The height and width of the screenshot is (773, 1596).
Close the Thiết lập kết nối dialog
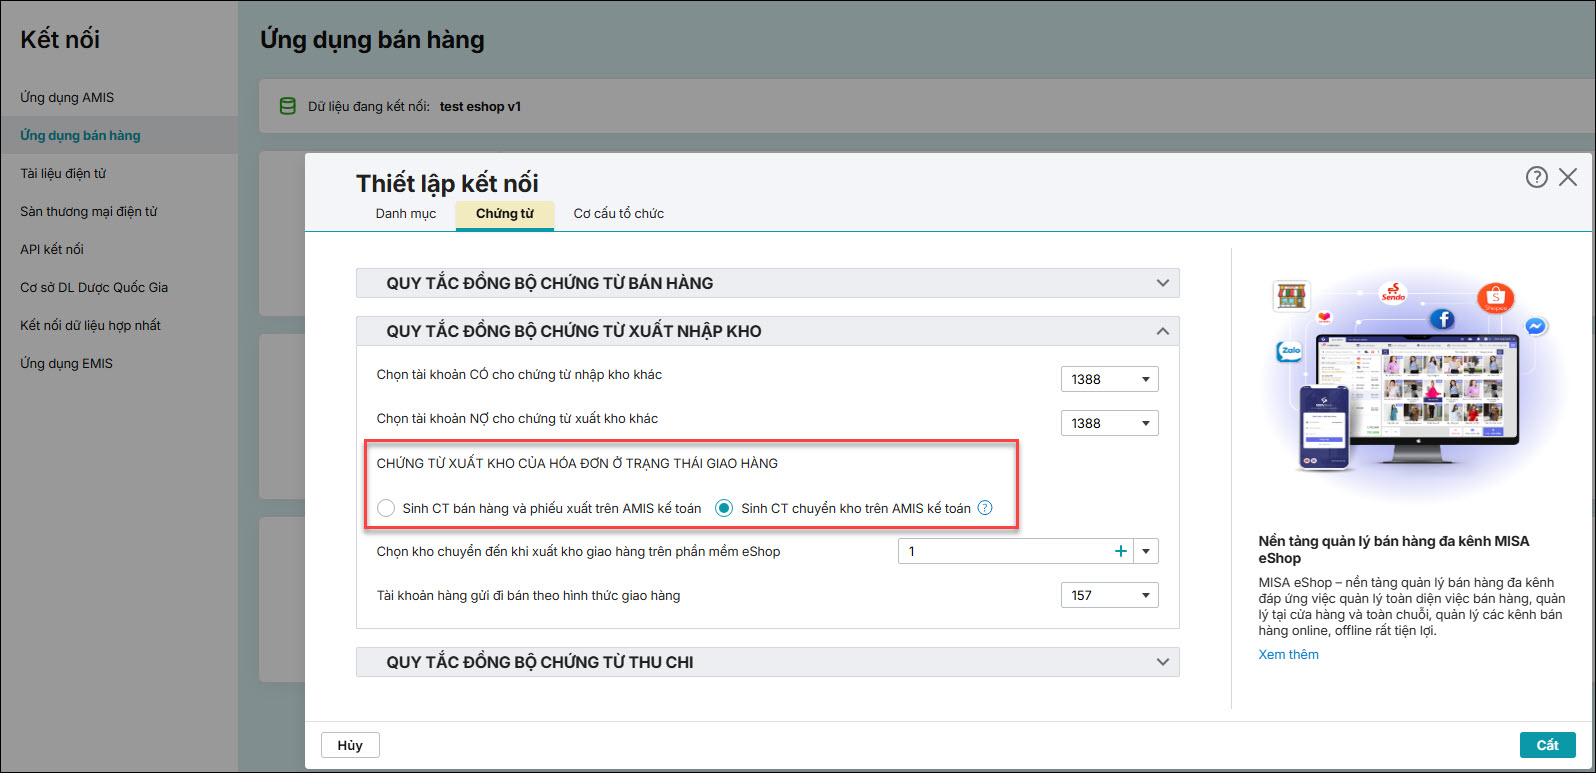[x=1568, y=177]
